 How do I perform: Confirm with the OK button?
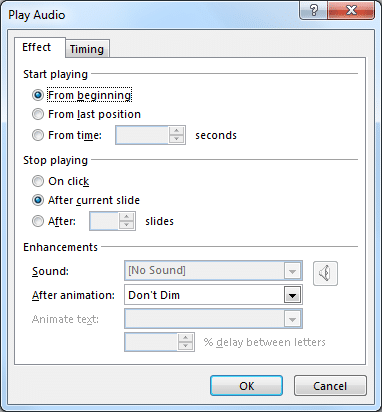click(246, 386)
